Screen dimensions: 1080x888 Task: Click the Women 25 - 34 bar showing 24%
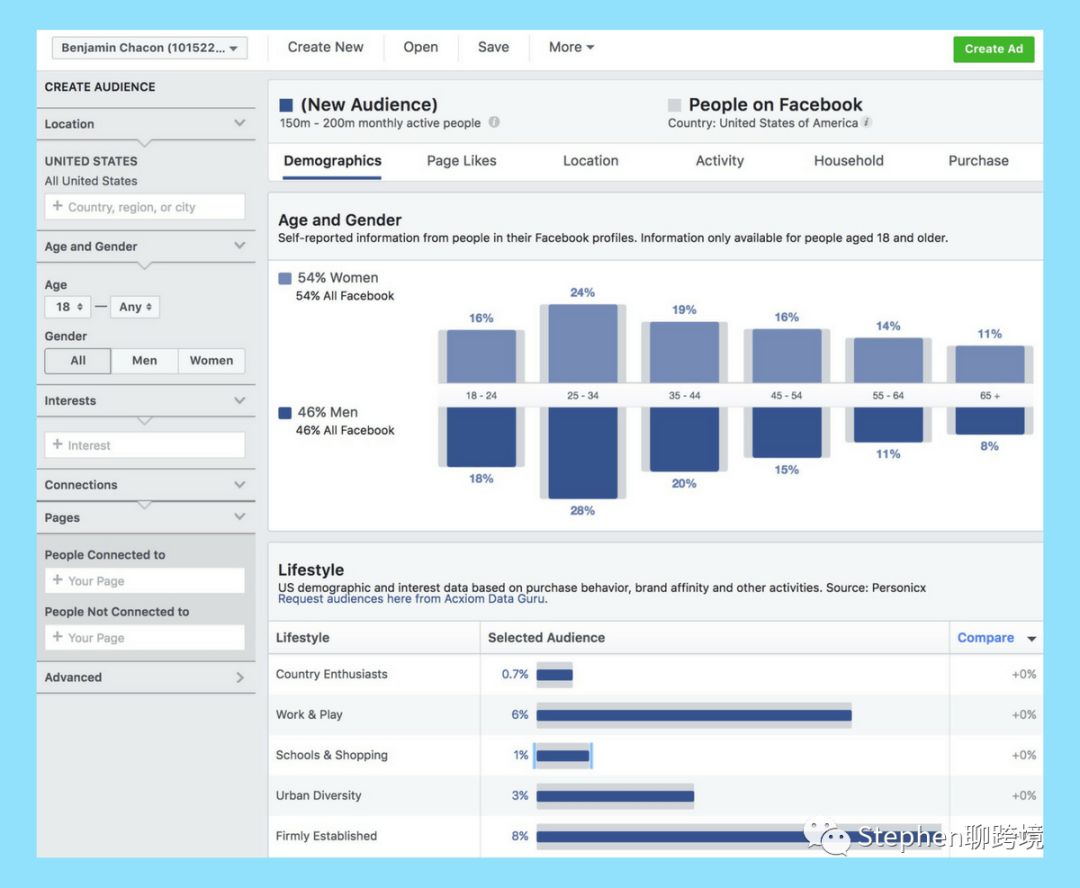(583, 344)
